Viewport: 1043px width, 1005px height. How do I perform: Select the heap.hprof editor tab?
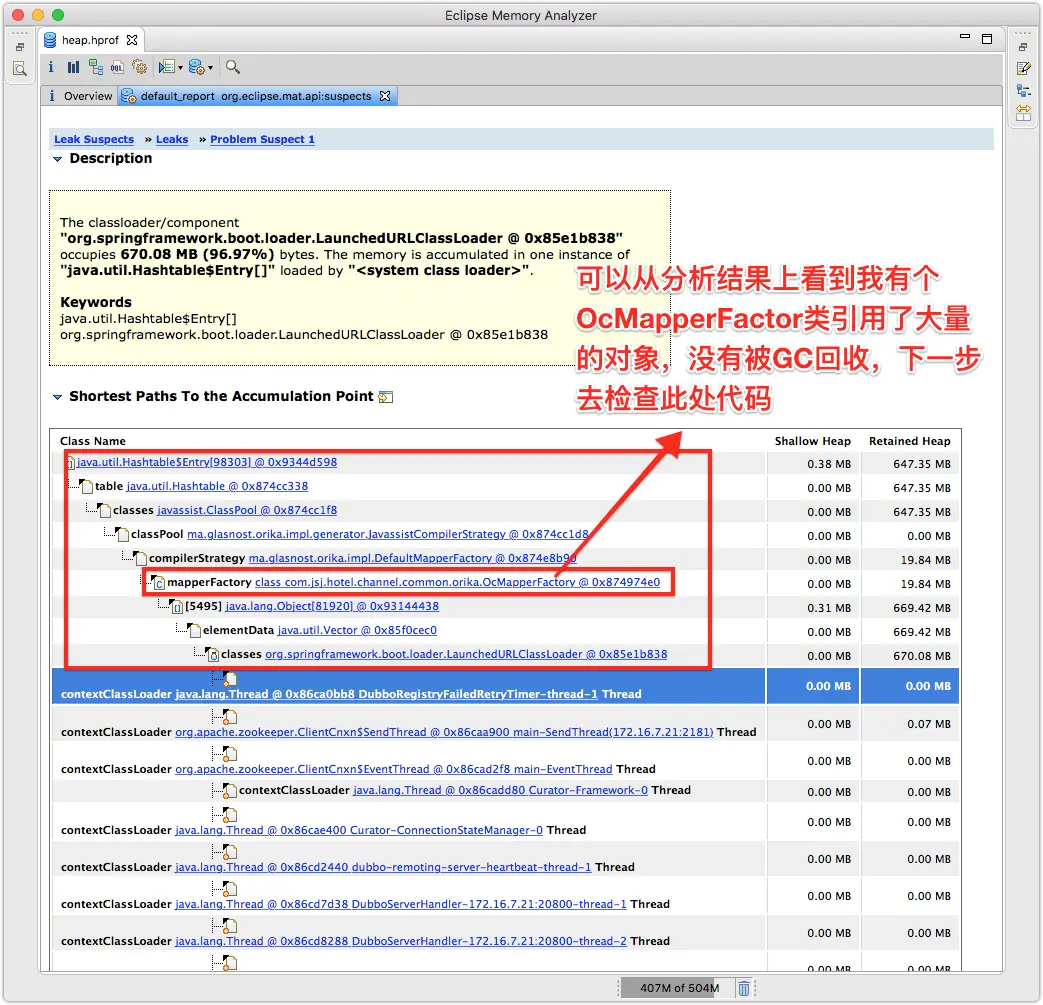(x=90, y=40)
